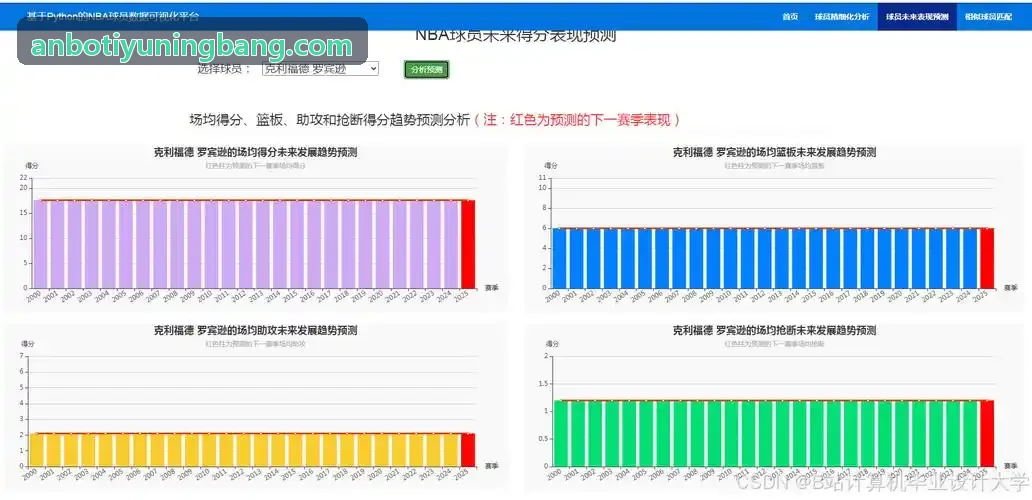1032x500 pixels.
Task: Open 相似球员匹配 in the navbar
Action: (989, 16)
